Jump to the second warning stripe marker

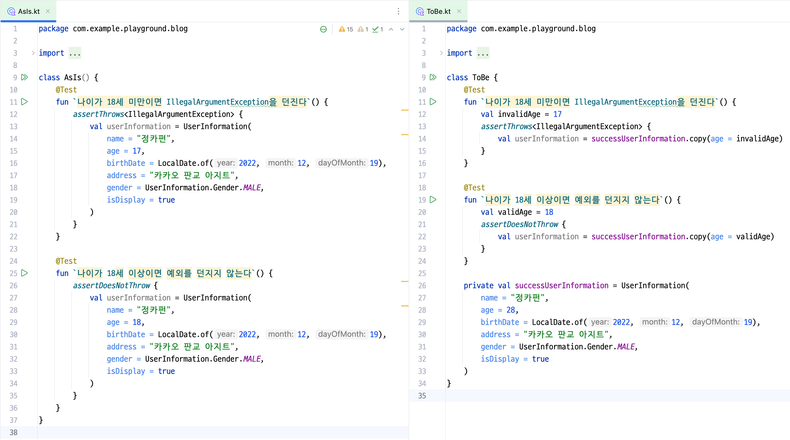click(x=405, y=135)
